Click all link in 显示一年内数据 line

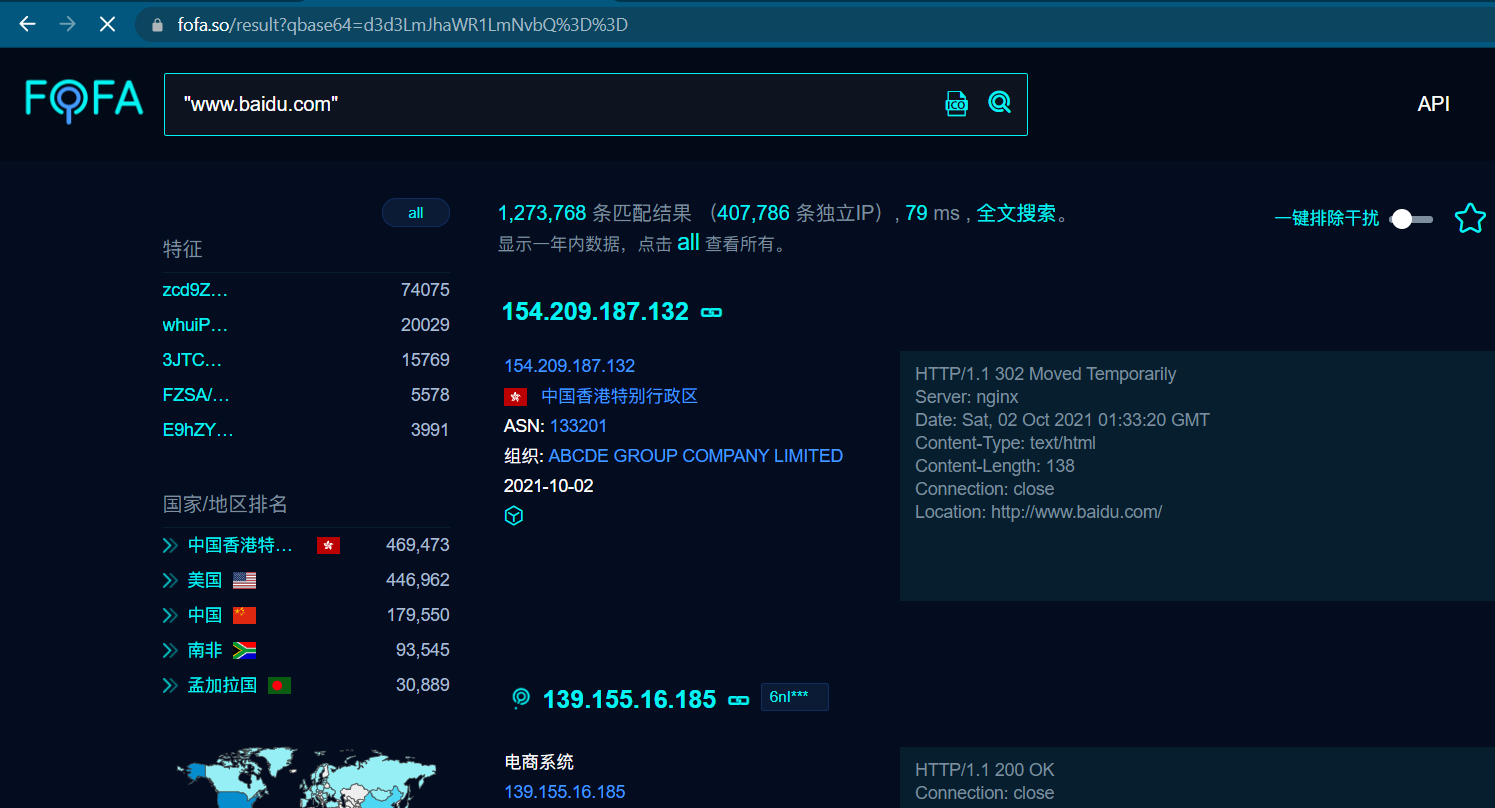[688, 243]
